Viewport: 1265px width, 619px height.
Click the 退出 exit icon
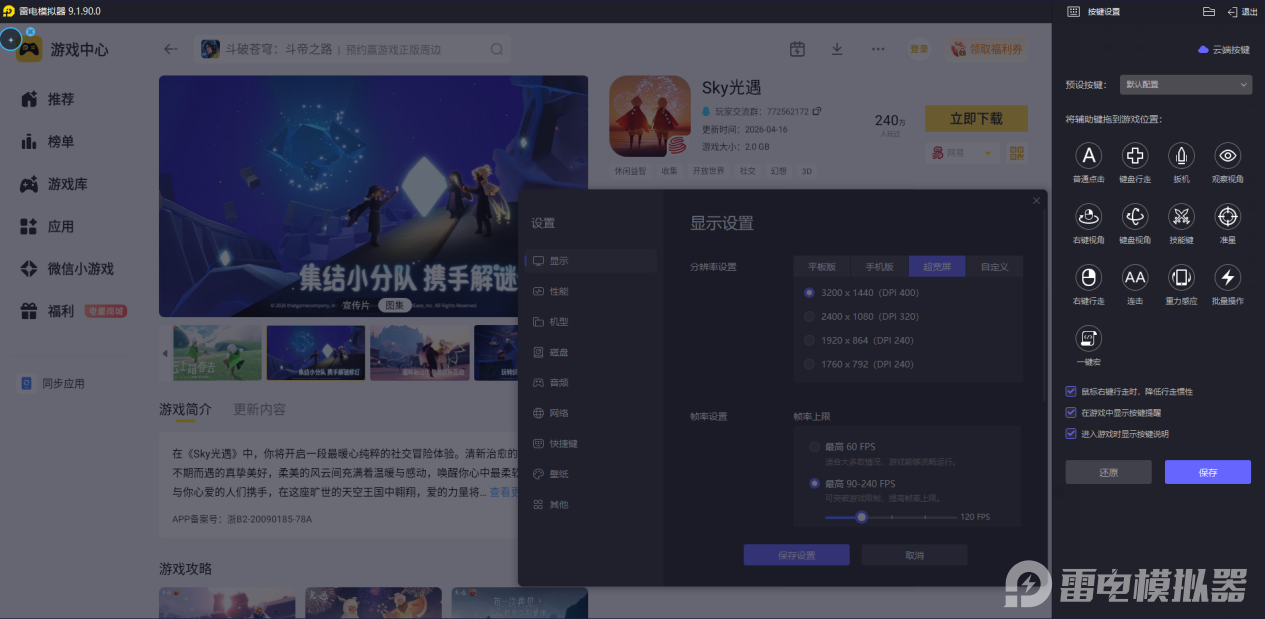(x=1242, y=11)
